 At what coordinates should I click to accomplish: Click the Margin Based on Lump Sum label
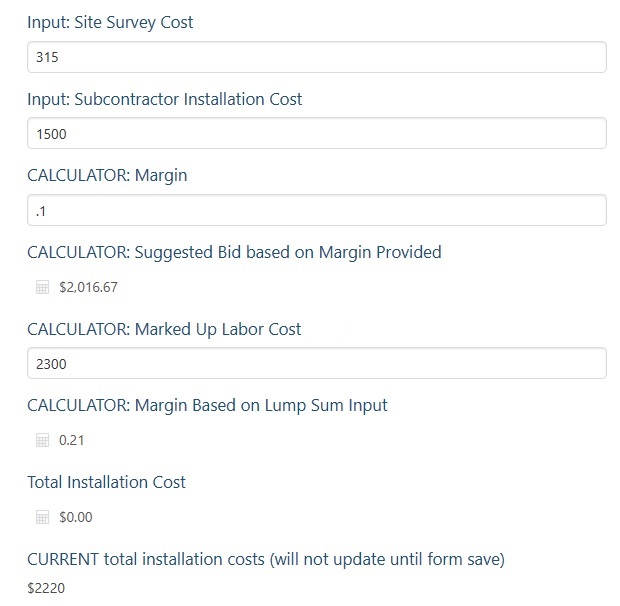(207, 405)
